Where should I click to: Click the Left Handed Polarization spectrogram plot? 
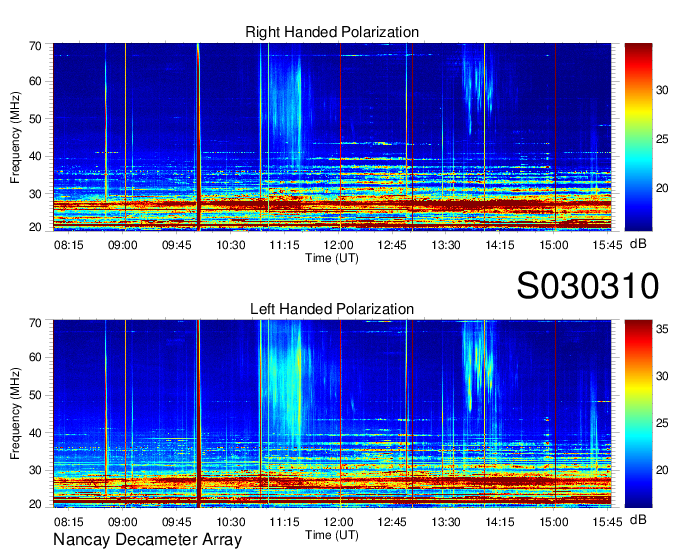[332, 414]
